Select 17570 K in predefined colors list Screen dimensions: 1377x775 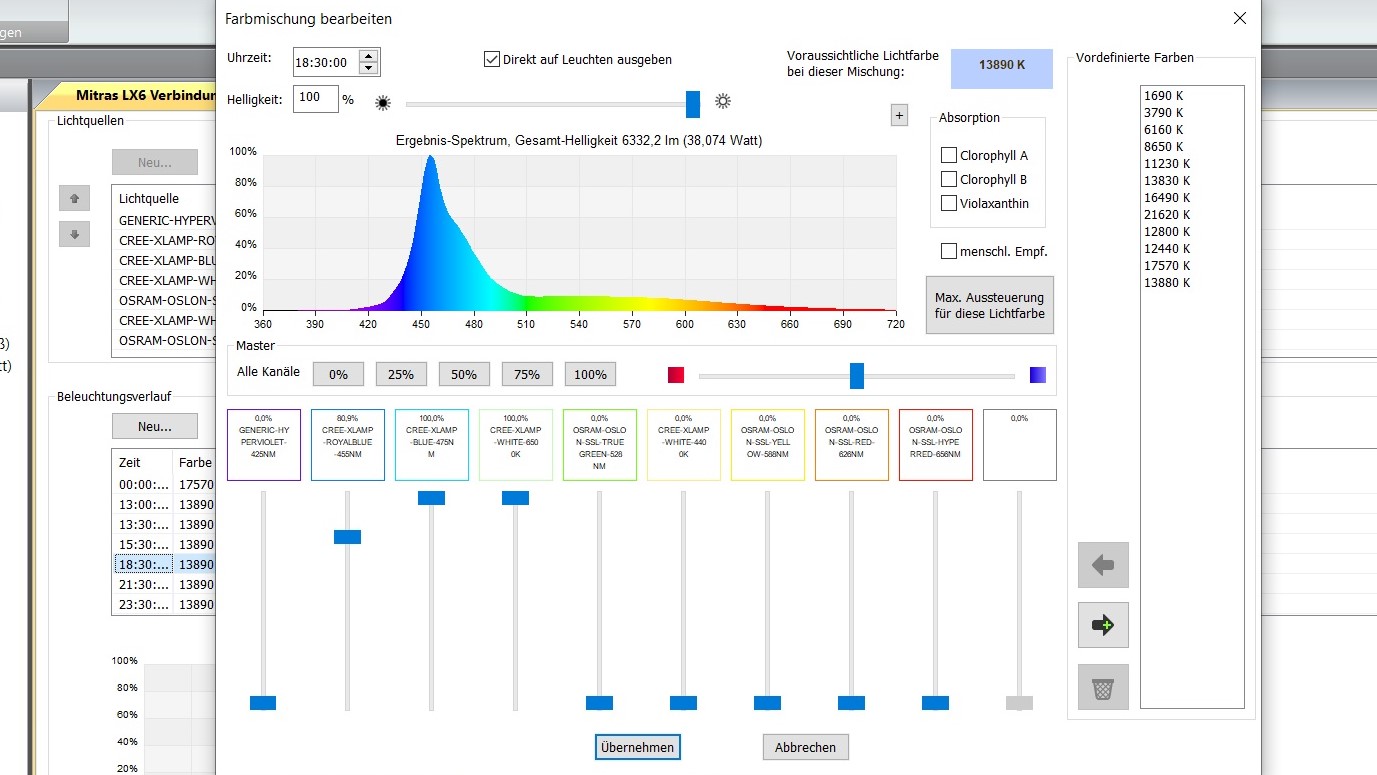point(1167,266)
